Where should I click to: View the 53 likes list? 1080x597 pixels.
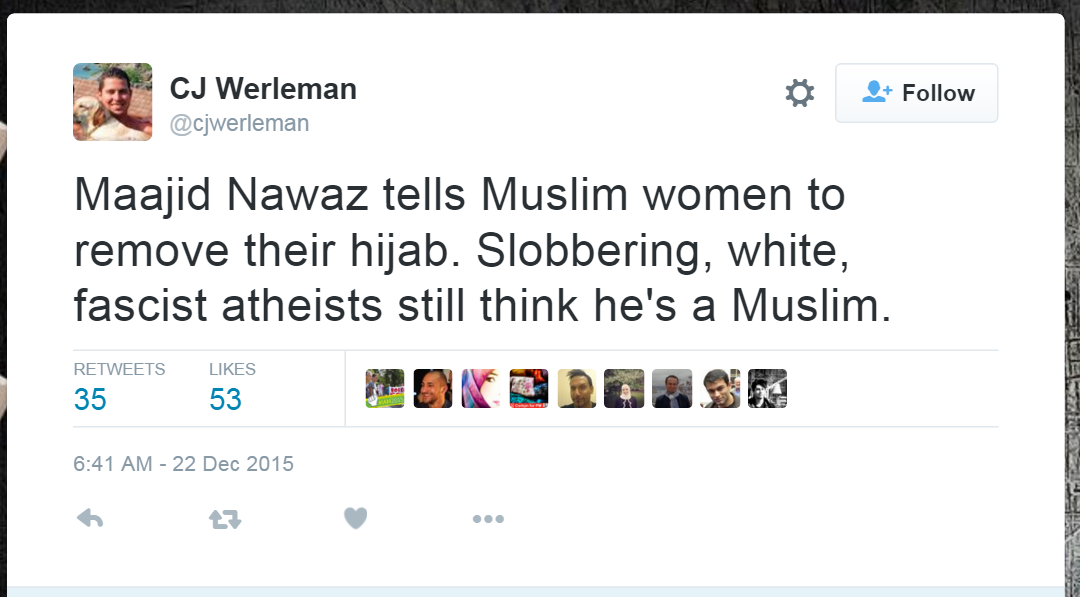point(225,399)
